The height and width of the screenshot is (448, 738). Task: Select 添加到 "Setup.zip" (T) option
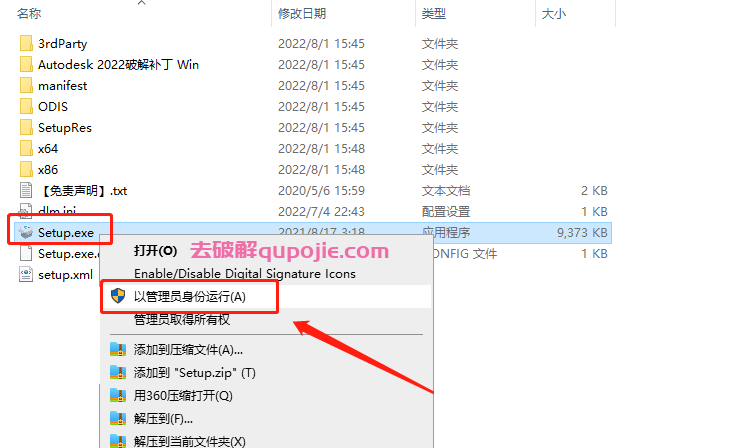coord(194,373)
